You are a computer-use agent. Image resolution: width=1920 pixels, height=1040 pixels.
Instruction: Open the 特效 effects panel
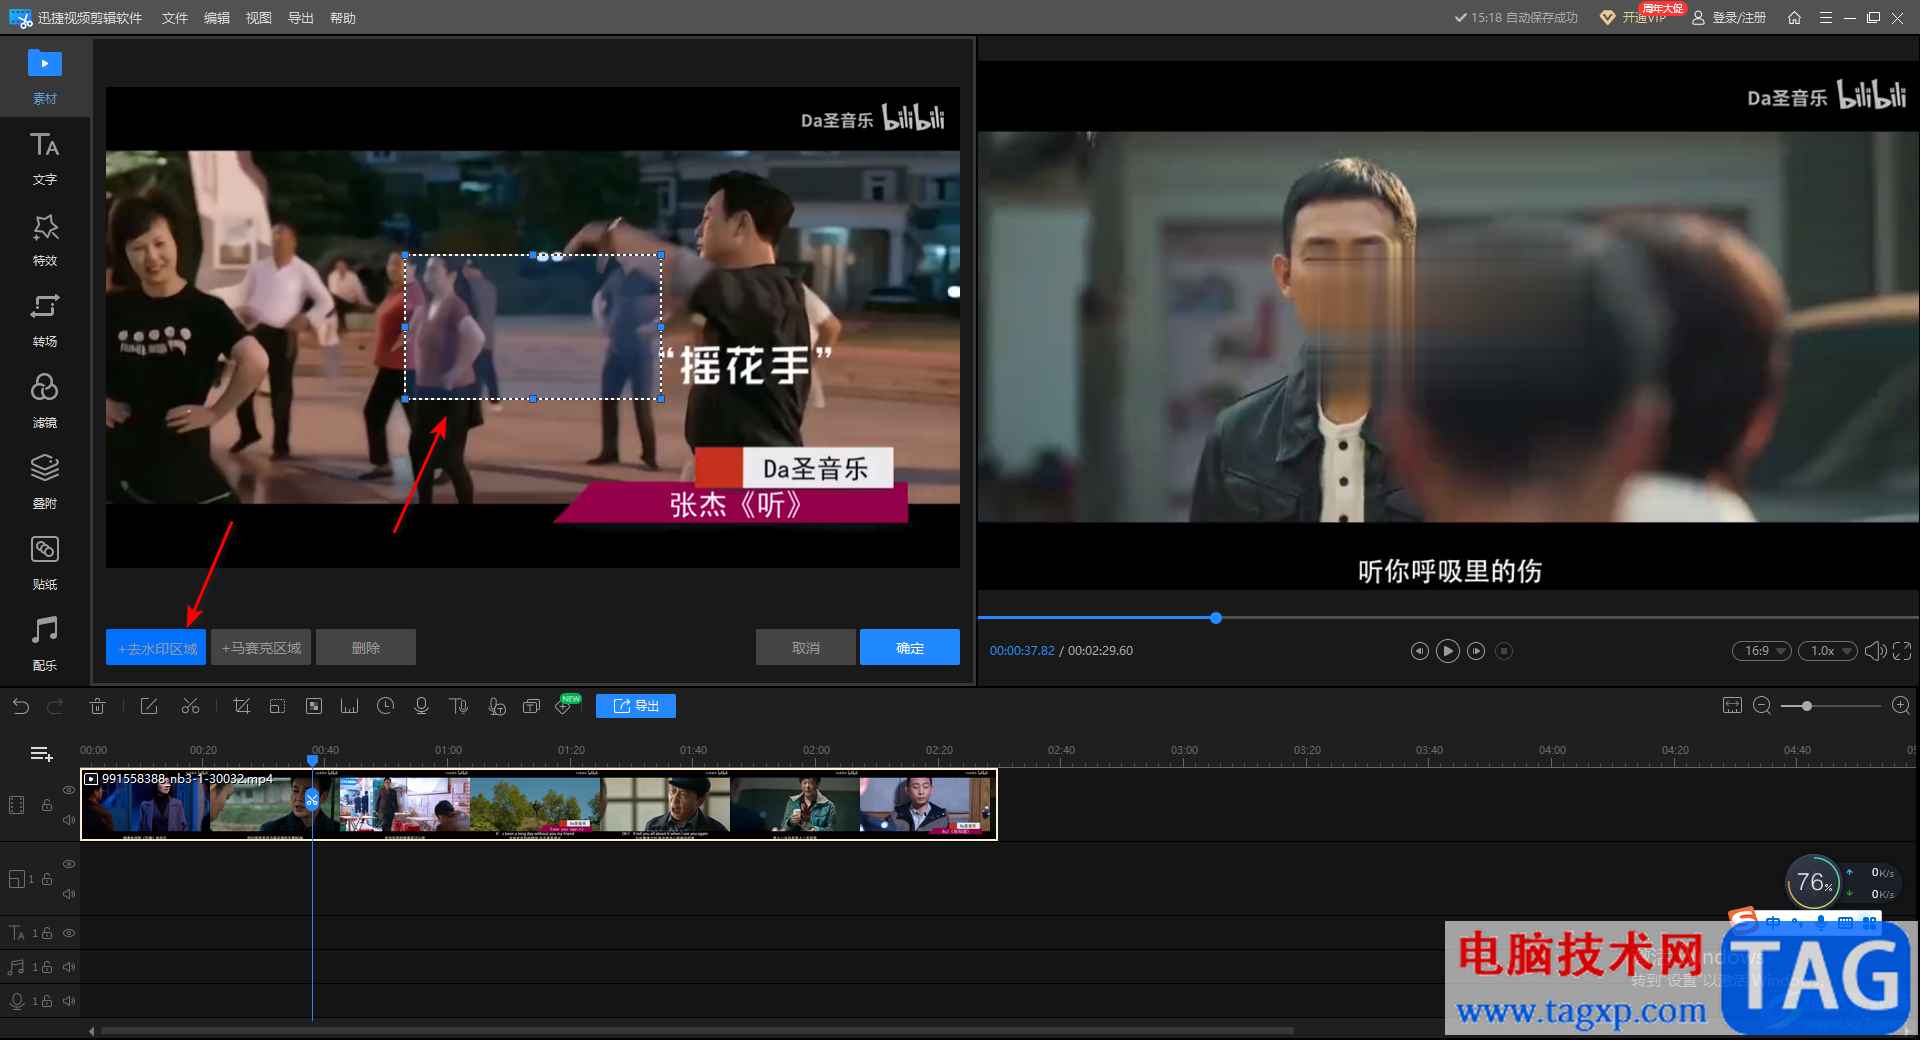(45, 239)
